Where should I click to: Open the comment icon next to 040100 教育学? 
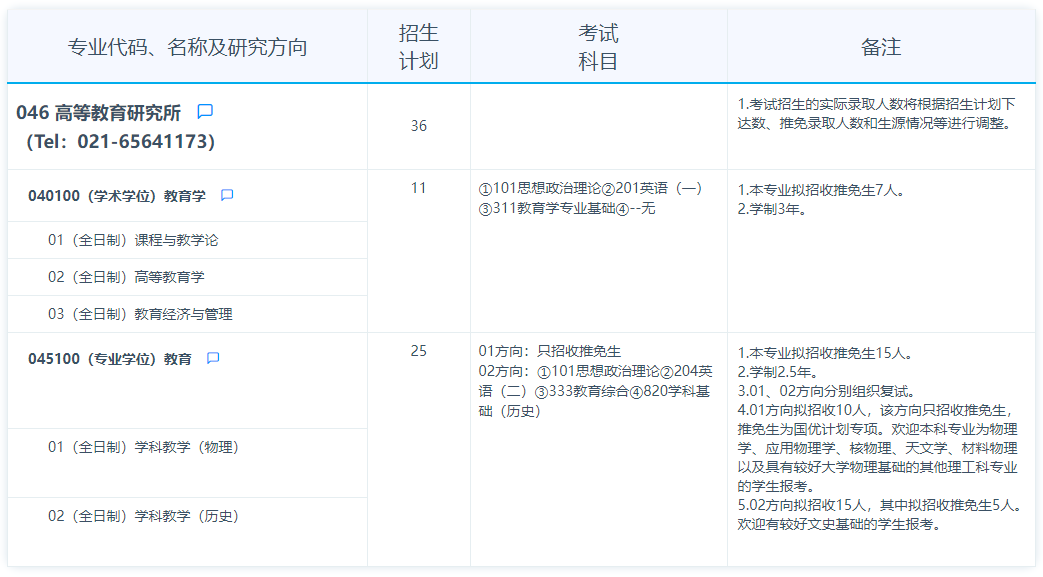click(x=227, y=196)
